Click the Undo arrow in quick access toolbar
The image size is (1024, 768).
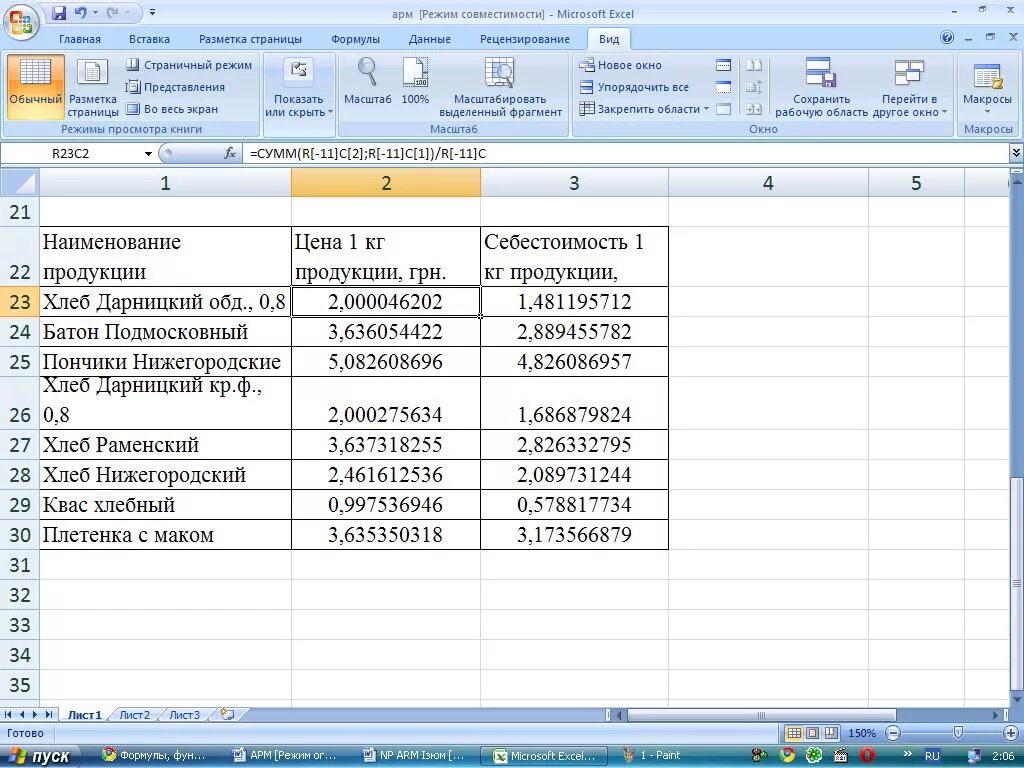[x=80, y=12]
